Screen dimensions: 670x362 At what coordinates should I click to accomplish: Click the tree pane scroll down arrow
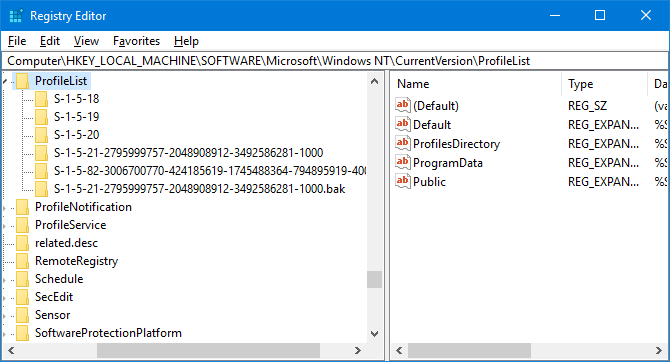pyautogui.click(x=375, y=333)
